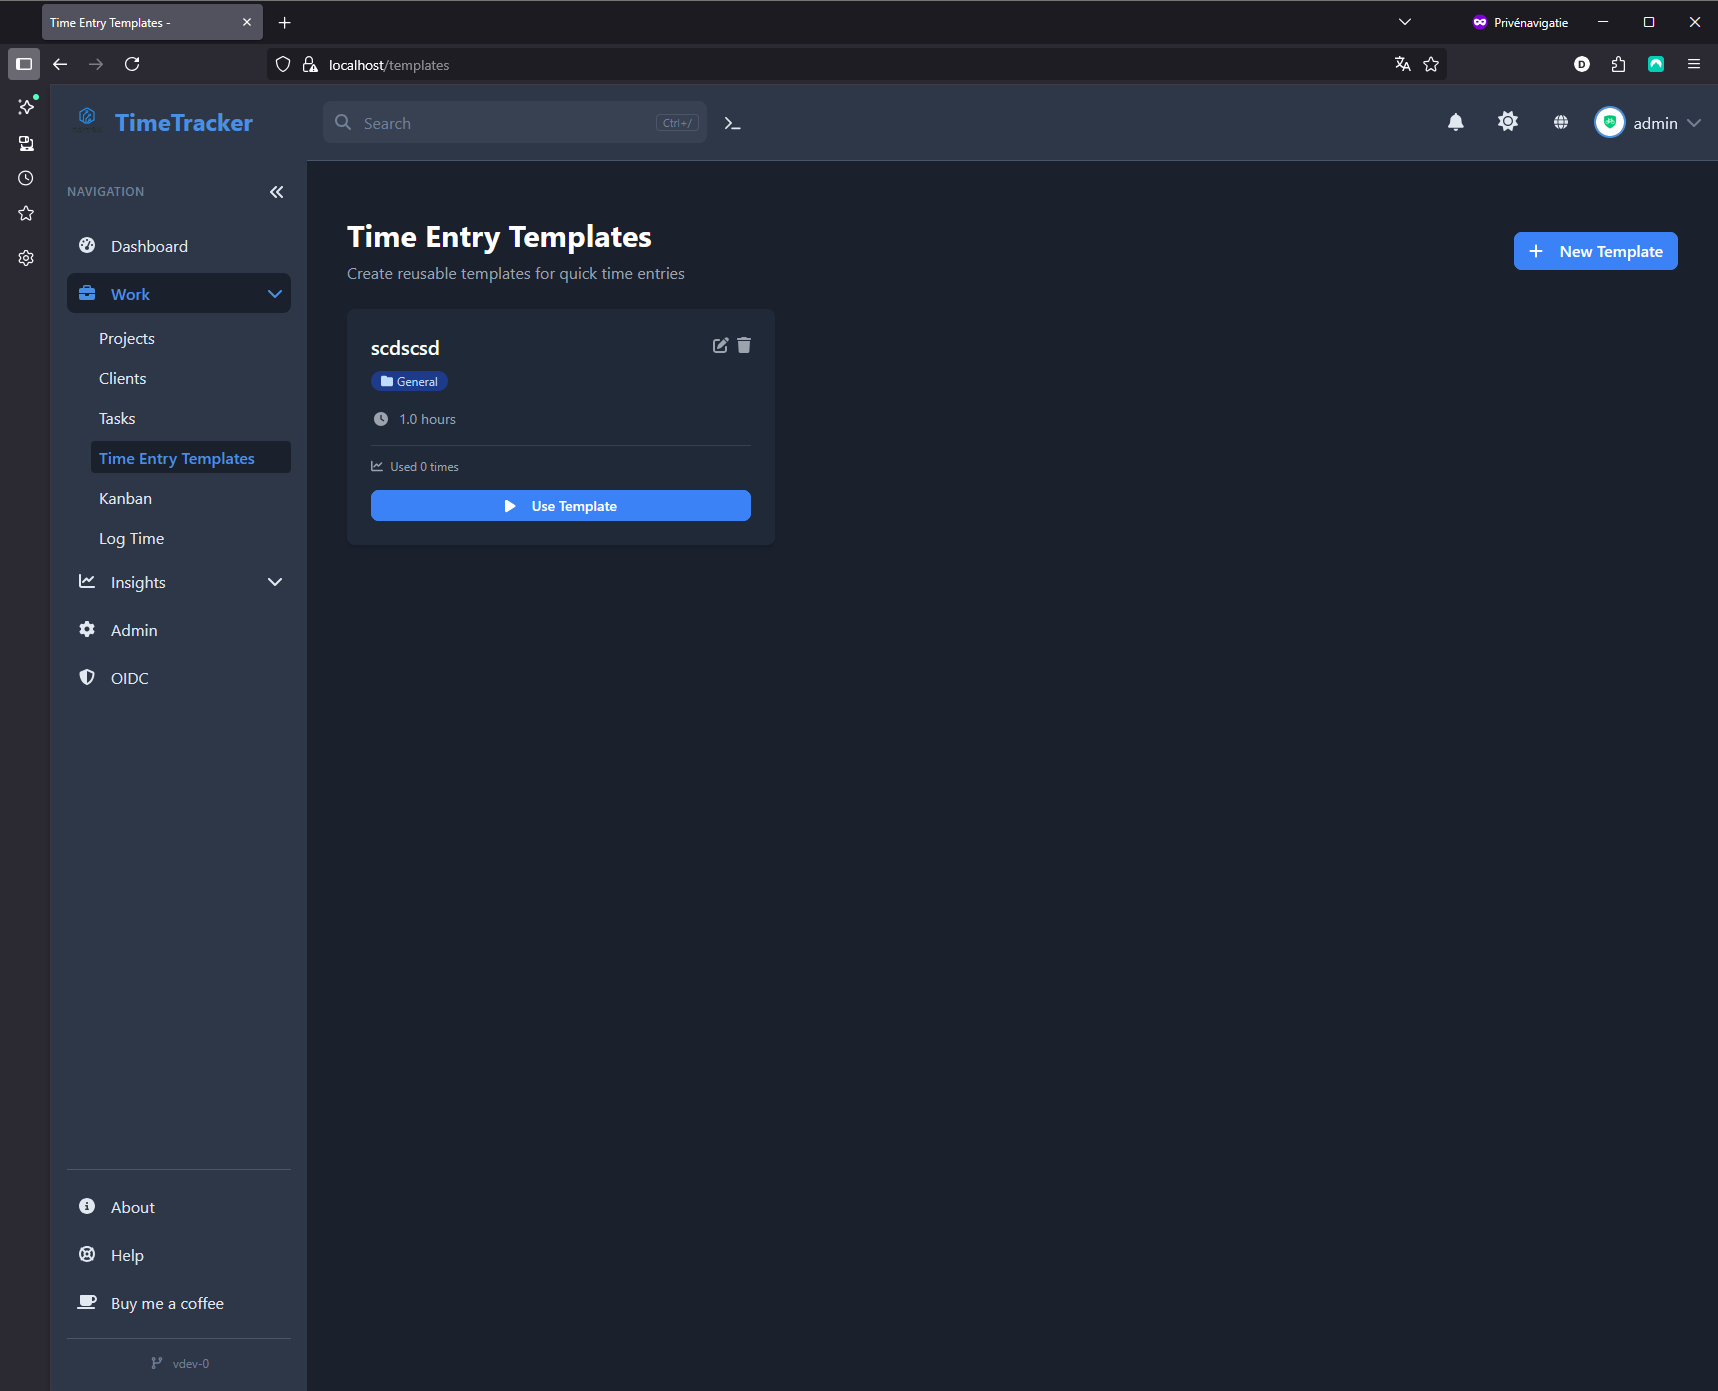The image size is (1718, 1391).
Task: Open the terminal icon next to search
Action: coord(732,123)
